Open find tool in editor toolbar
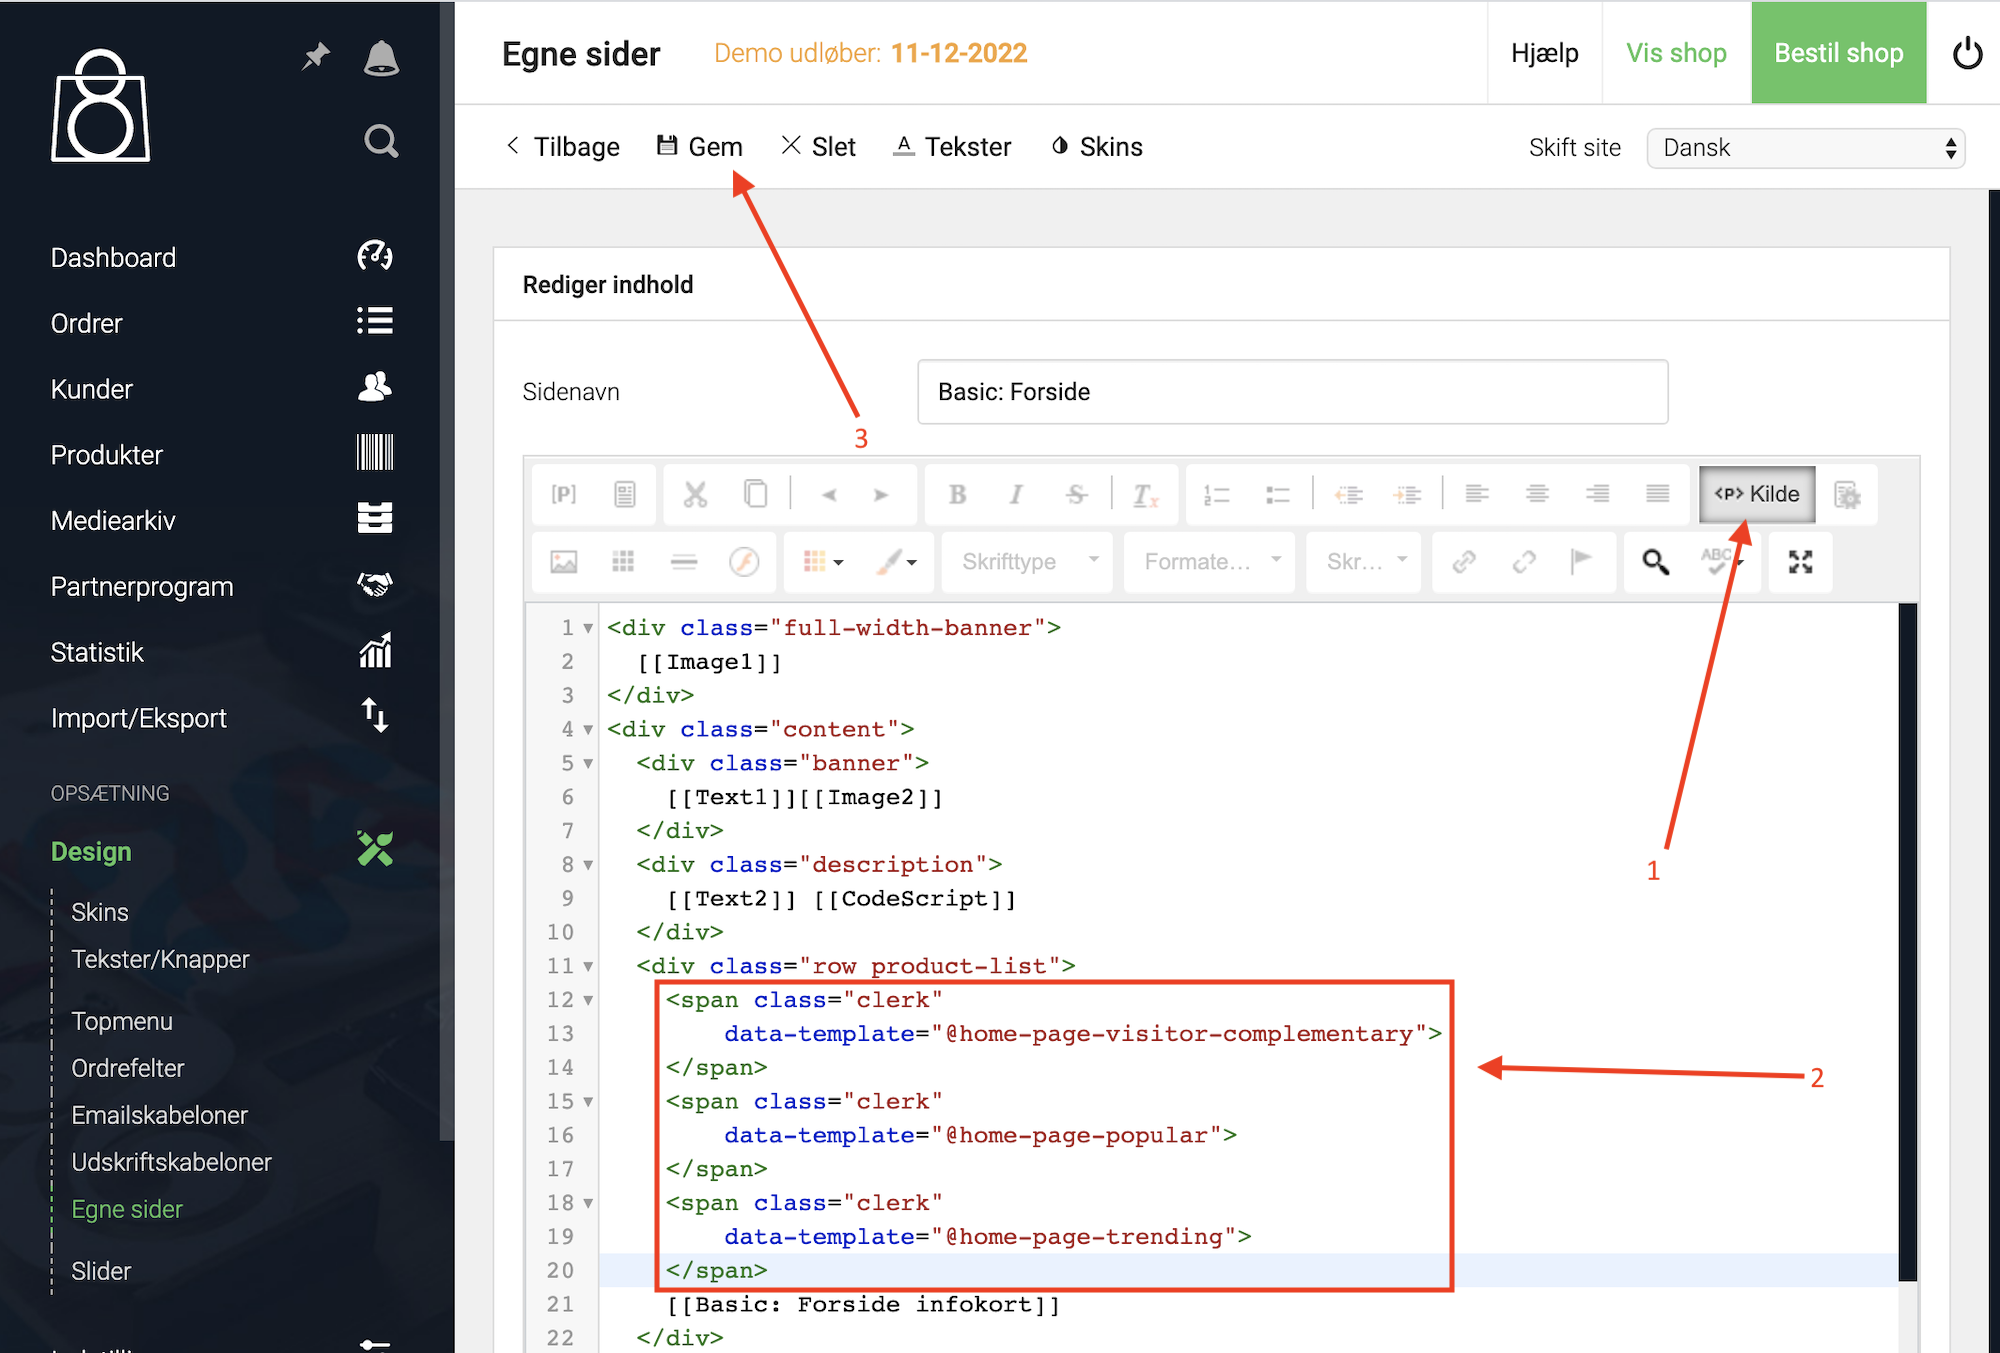Image resolution: width=2000 pixels, height=1353 pixels. coord(1655,562)
